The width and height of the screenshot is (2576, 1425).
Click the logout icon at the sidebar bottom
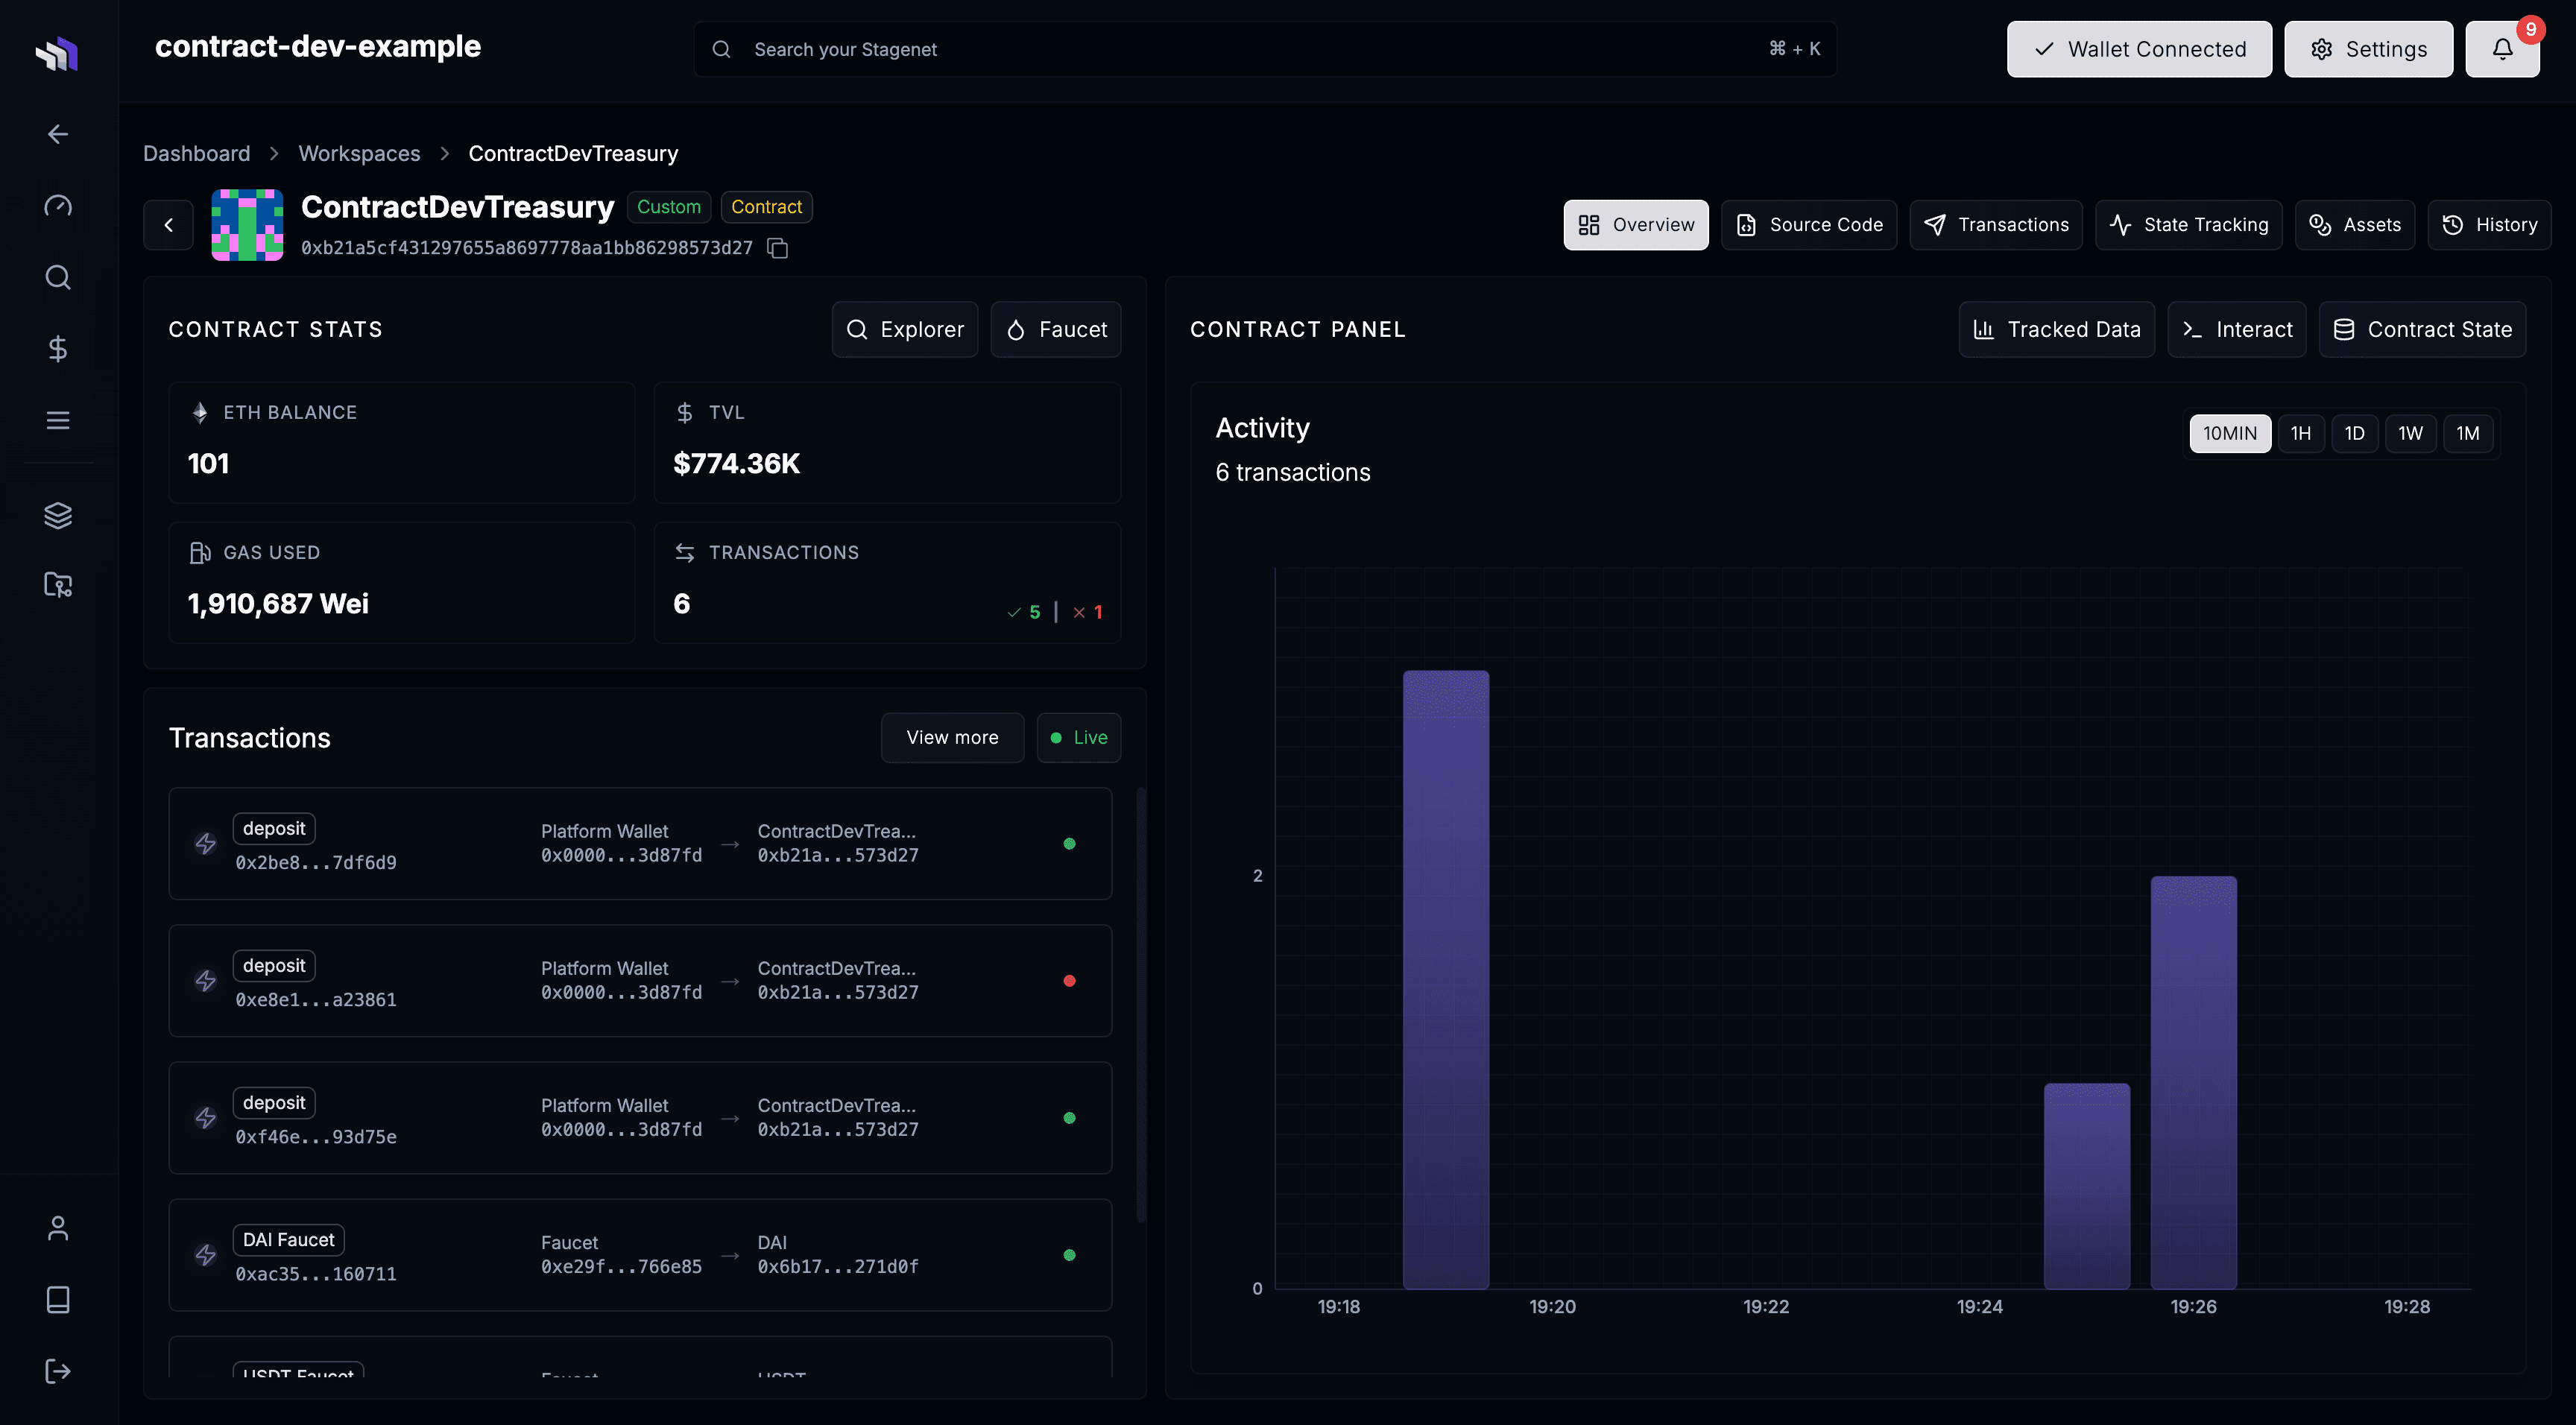pyautogui.click(x=57, y=1371)
